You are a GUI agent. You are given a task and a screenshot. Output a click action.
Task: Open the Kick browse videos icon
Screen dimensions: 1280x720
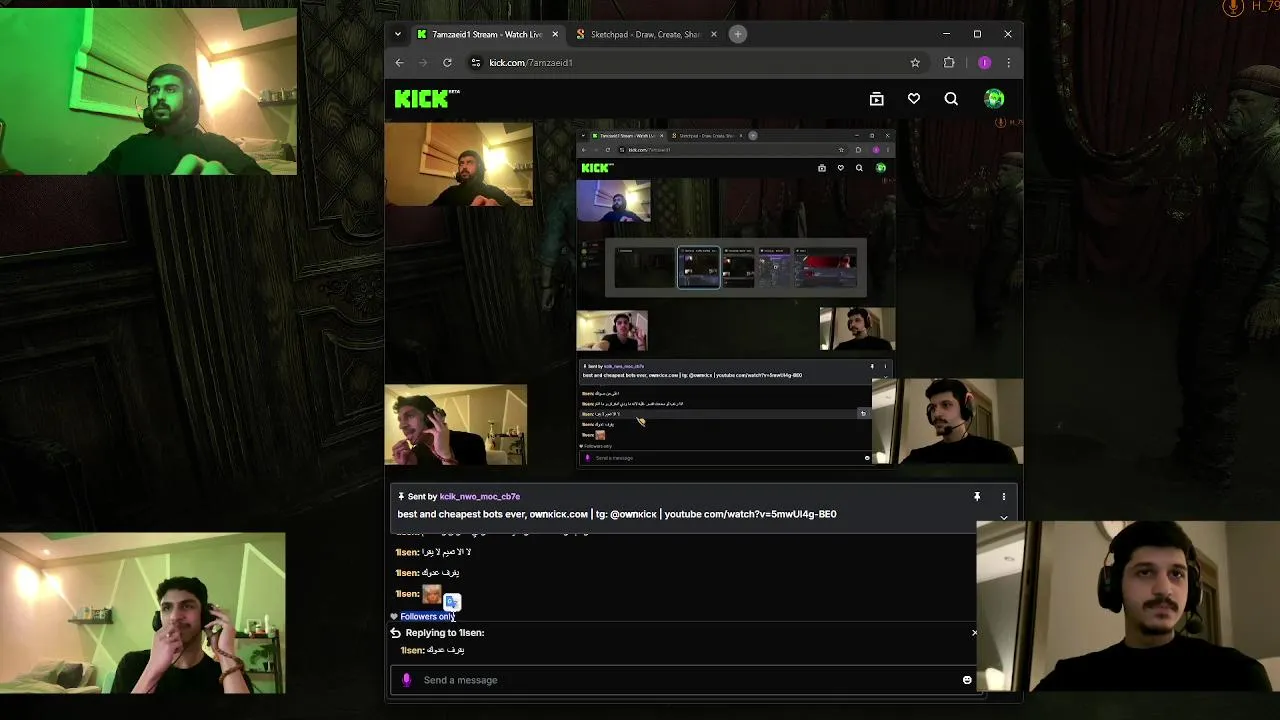(x=877, y=99)
